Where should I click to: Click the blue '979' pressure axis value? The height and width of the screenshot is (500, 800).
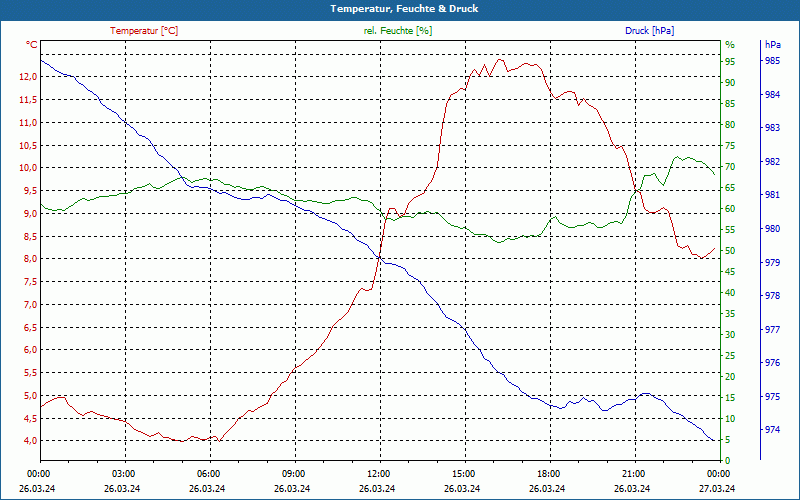point(772,262)
